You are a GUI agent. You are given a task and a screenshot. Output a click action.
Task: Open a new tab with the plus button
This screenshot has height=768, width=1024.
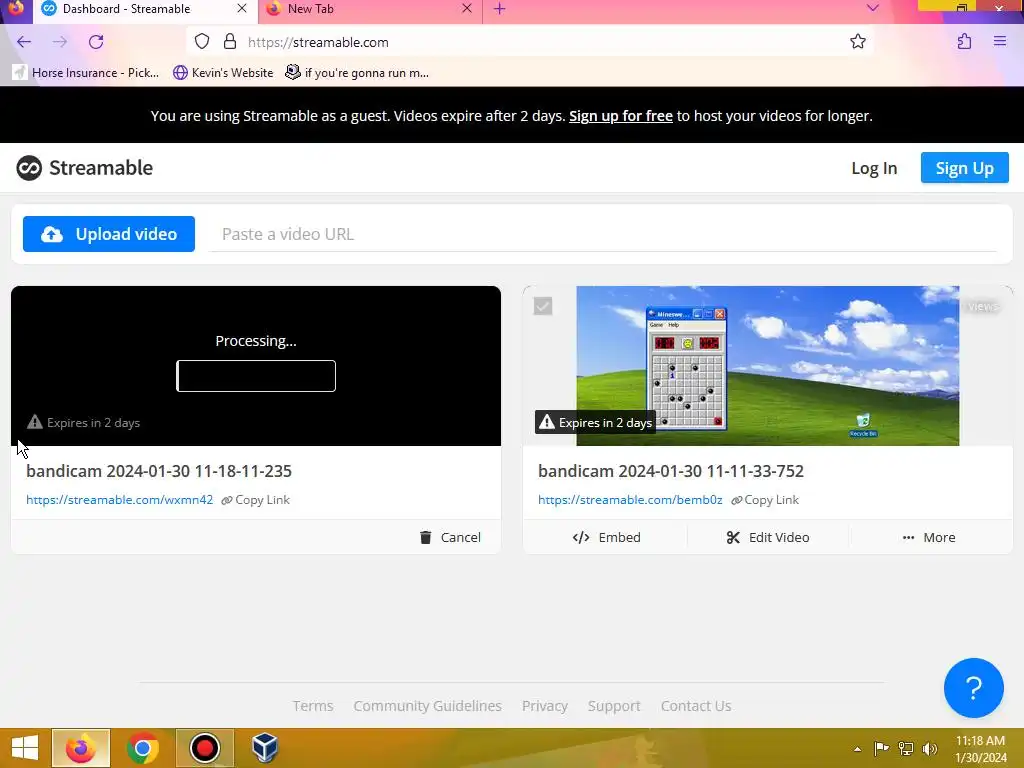click(x=500, y=8)
